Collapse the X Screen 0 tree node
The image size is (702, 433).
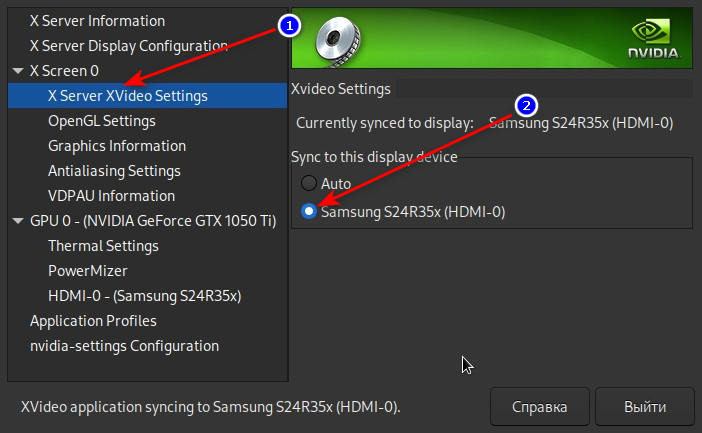18,71
